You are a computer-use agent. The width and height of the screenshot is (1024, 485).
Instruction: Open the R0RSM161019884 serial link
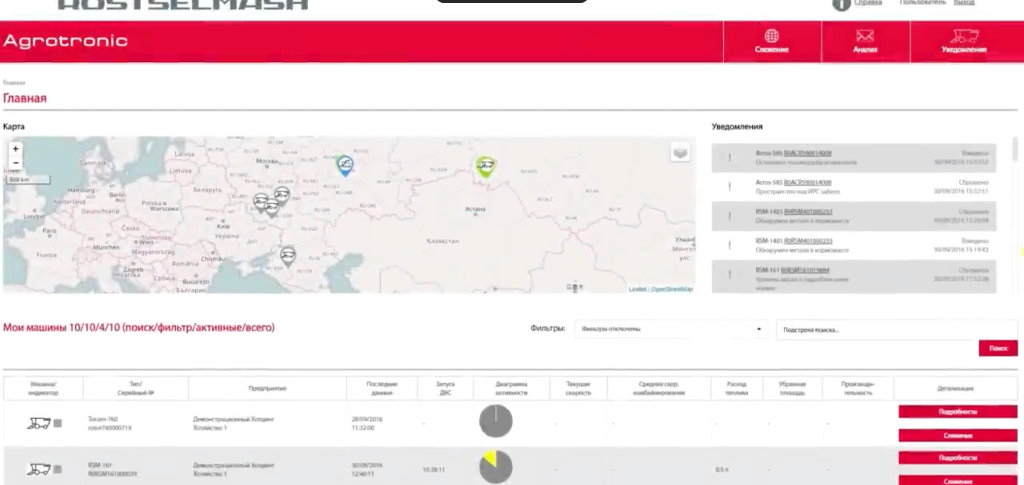pyautogui.click(x=805, y=270)
